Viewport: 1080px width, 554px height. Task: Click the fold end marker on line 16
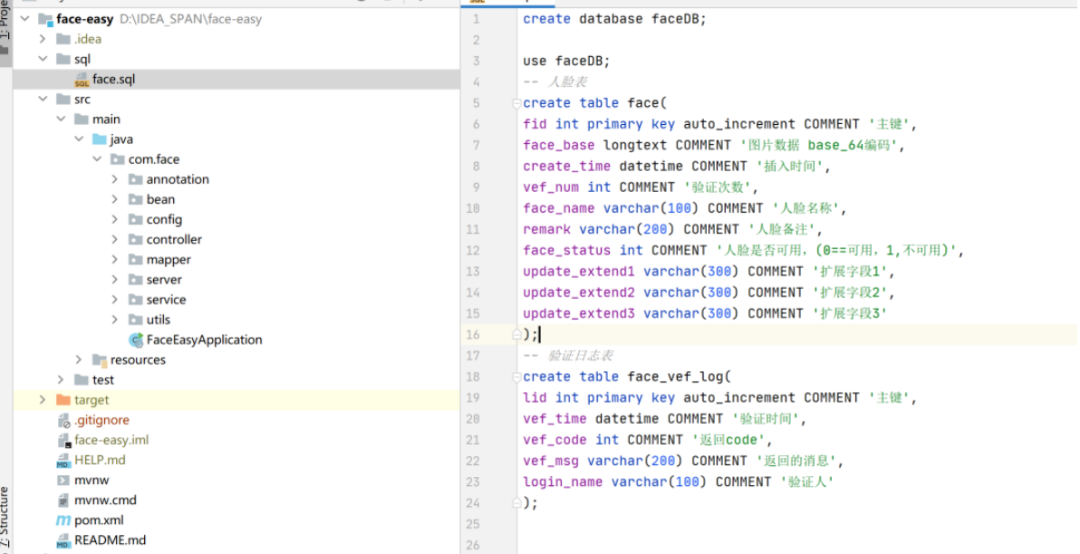click(516, 334)
